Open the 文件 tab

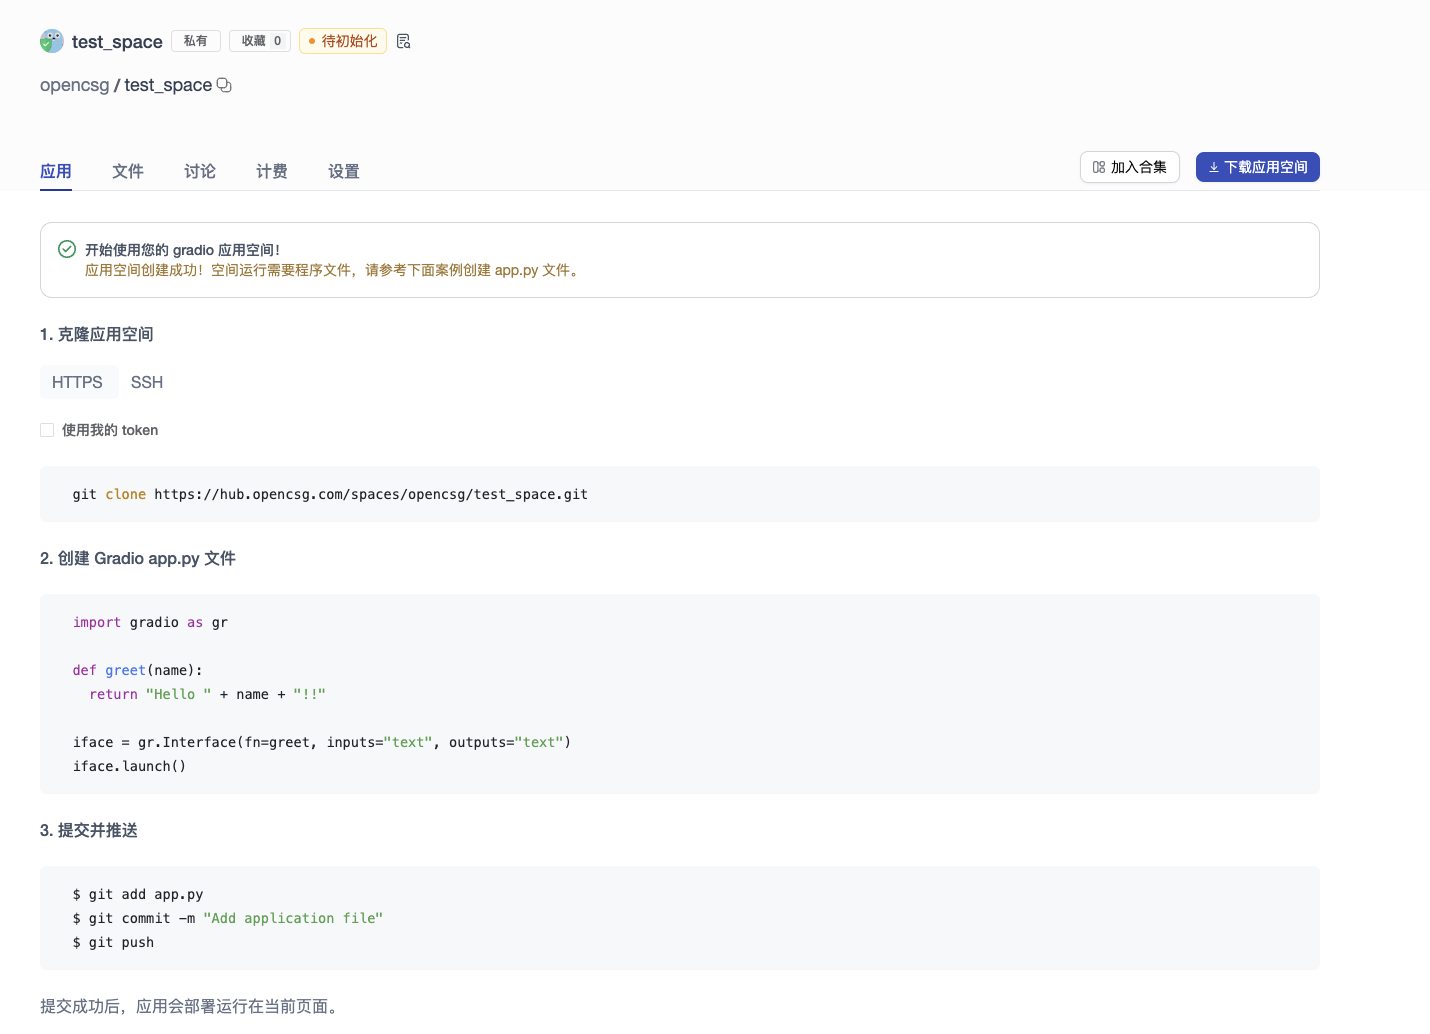(128, 171)
